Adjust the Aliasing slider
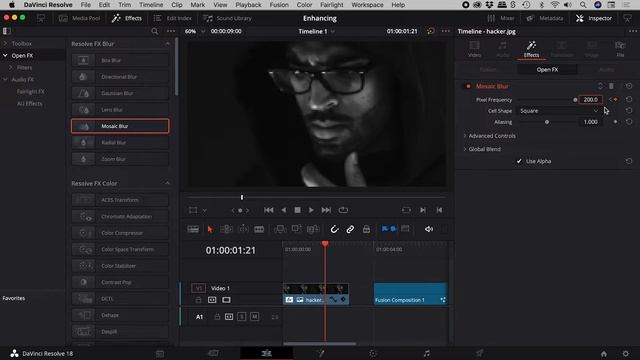This screenshot has width=640, height=360. (547, 122)
